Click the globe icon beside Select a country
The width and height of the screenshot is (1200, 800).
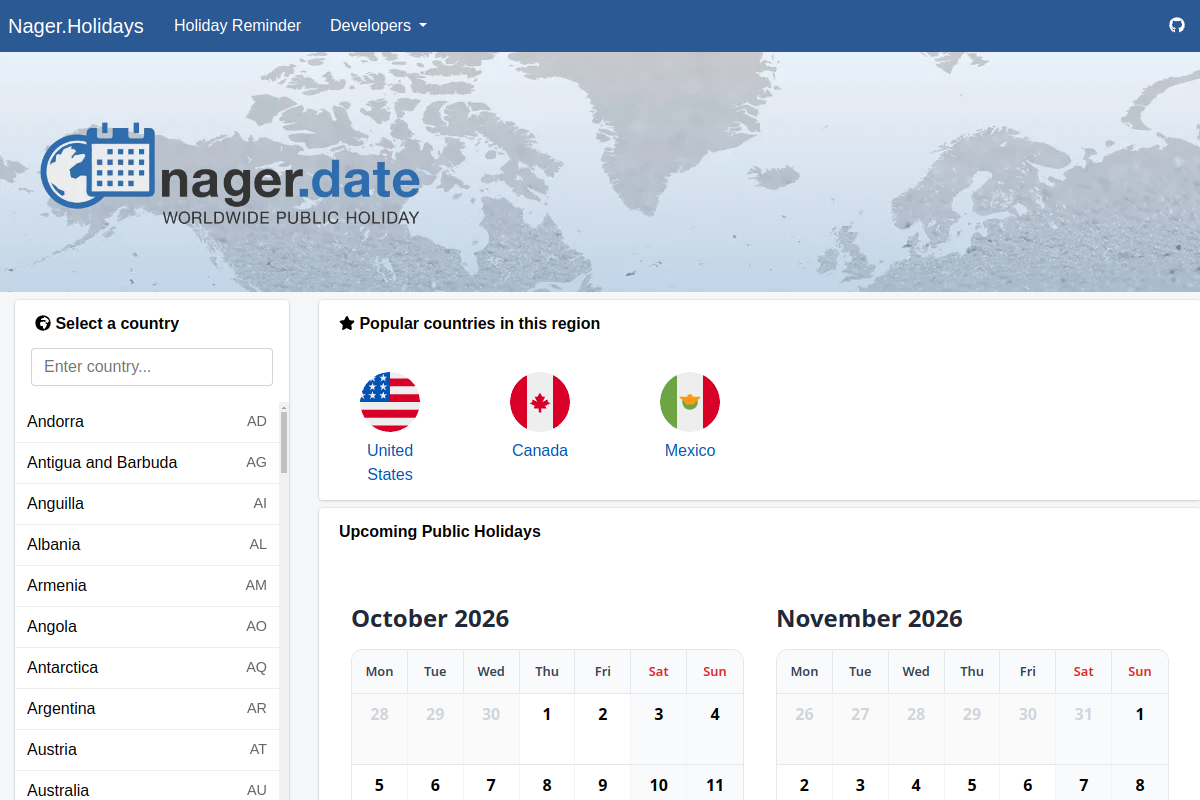click(43, 323)
